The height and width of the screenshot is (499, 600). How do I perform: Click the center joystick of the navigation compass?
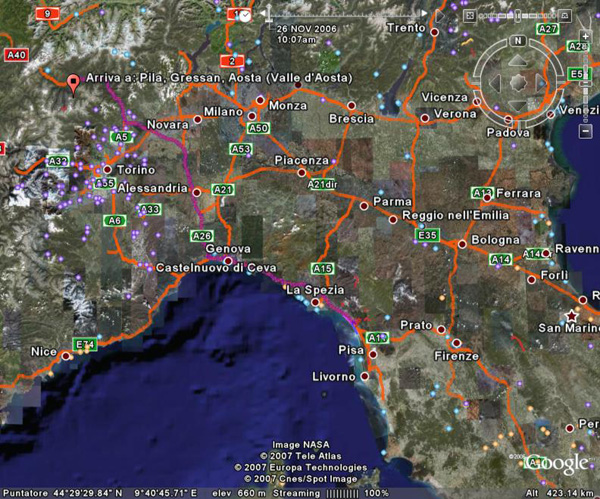(517, 82)
